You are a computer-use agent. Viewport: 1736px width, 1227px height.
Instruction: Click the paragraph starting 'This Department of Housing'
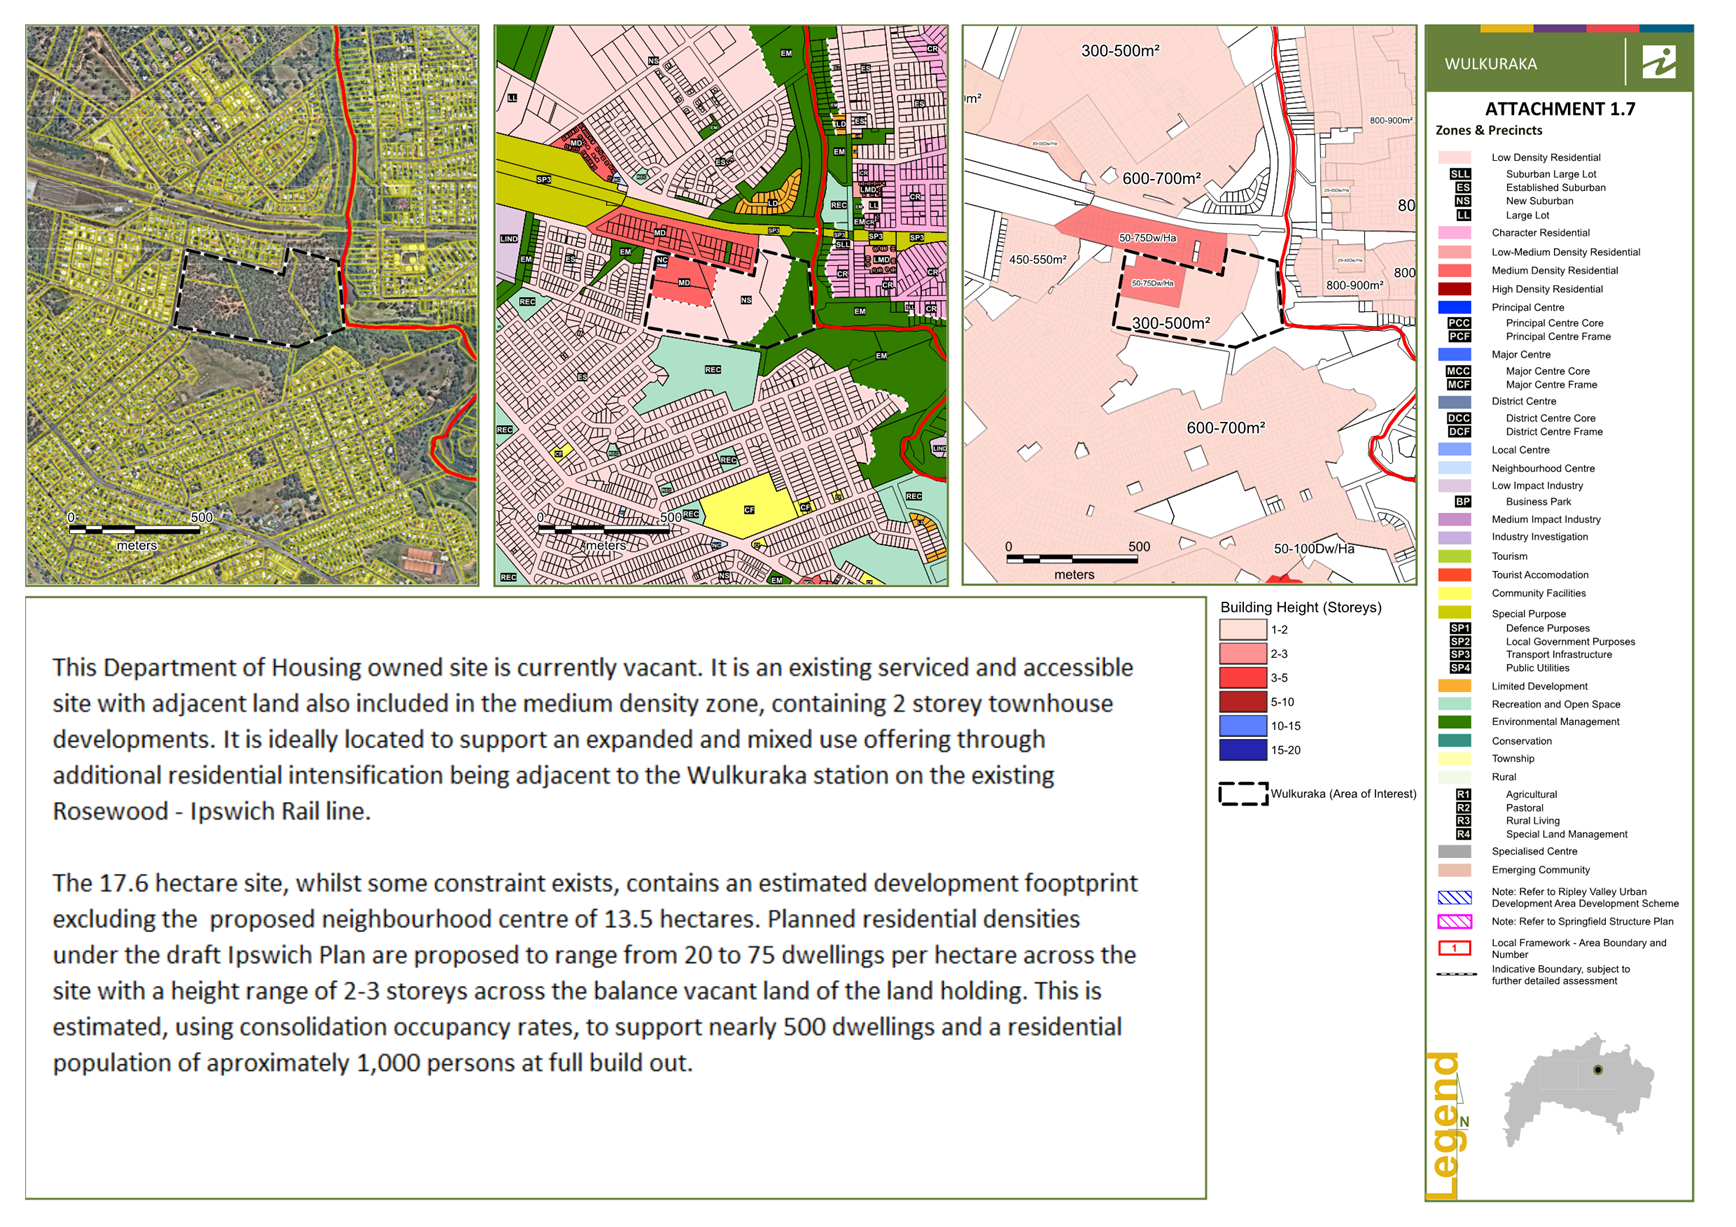click(594, 739)
